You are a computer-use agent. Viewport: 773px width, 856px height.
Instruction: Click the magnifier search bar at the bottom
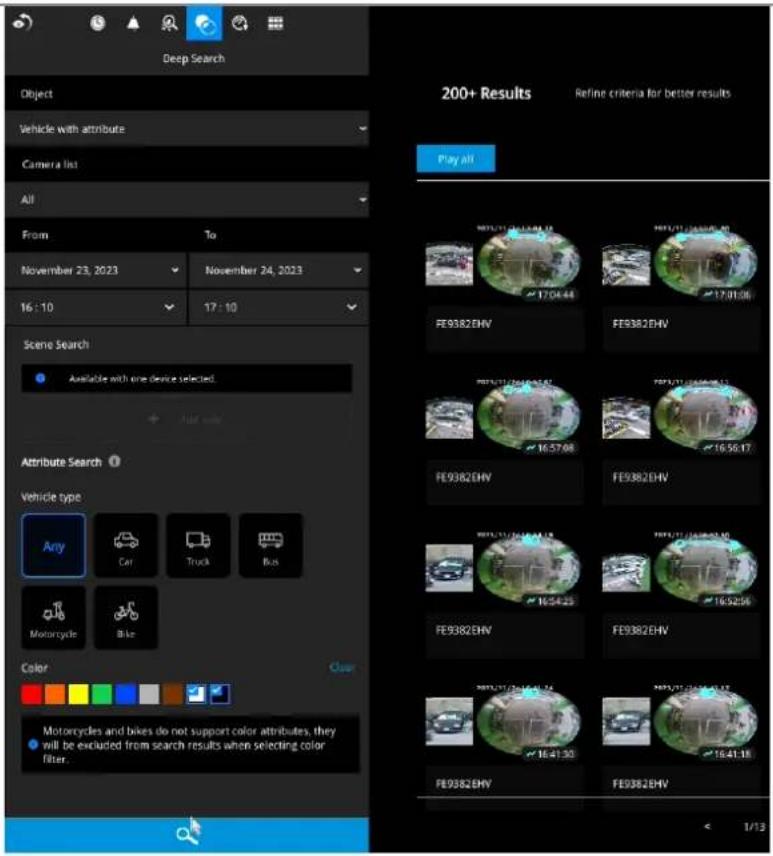pyautogui.click(x=187, y=834)
